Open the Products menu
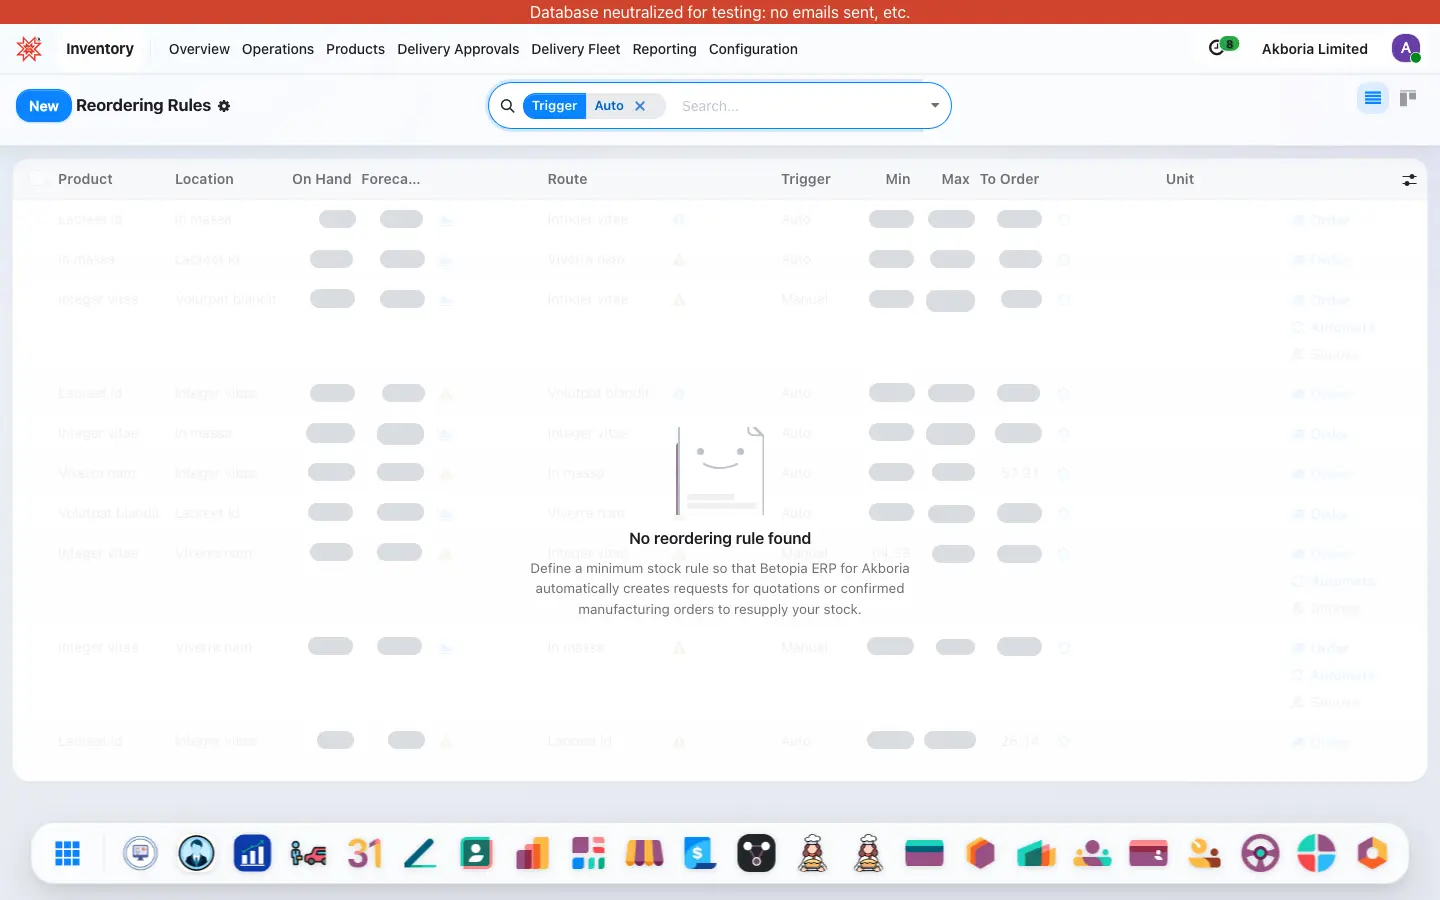 [x=355, y=49]
